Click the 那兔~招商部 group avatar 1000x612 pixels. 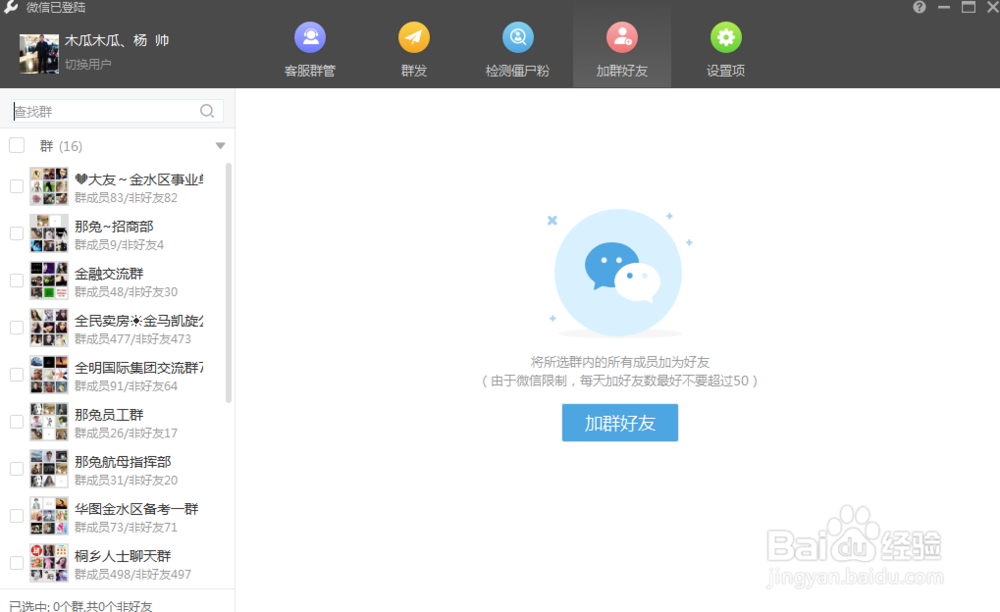tap(49, 233)
